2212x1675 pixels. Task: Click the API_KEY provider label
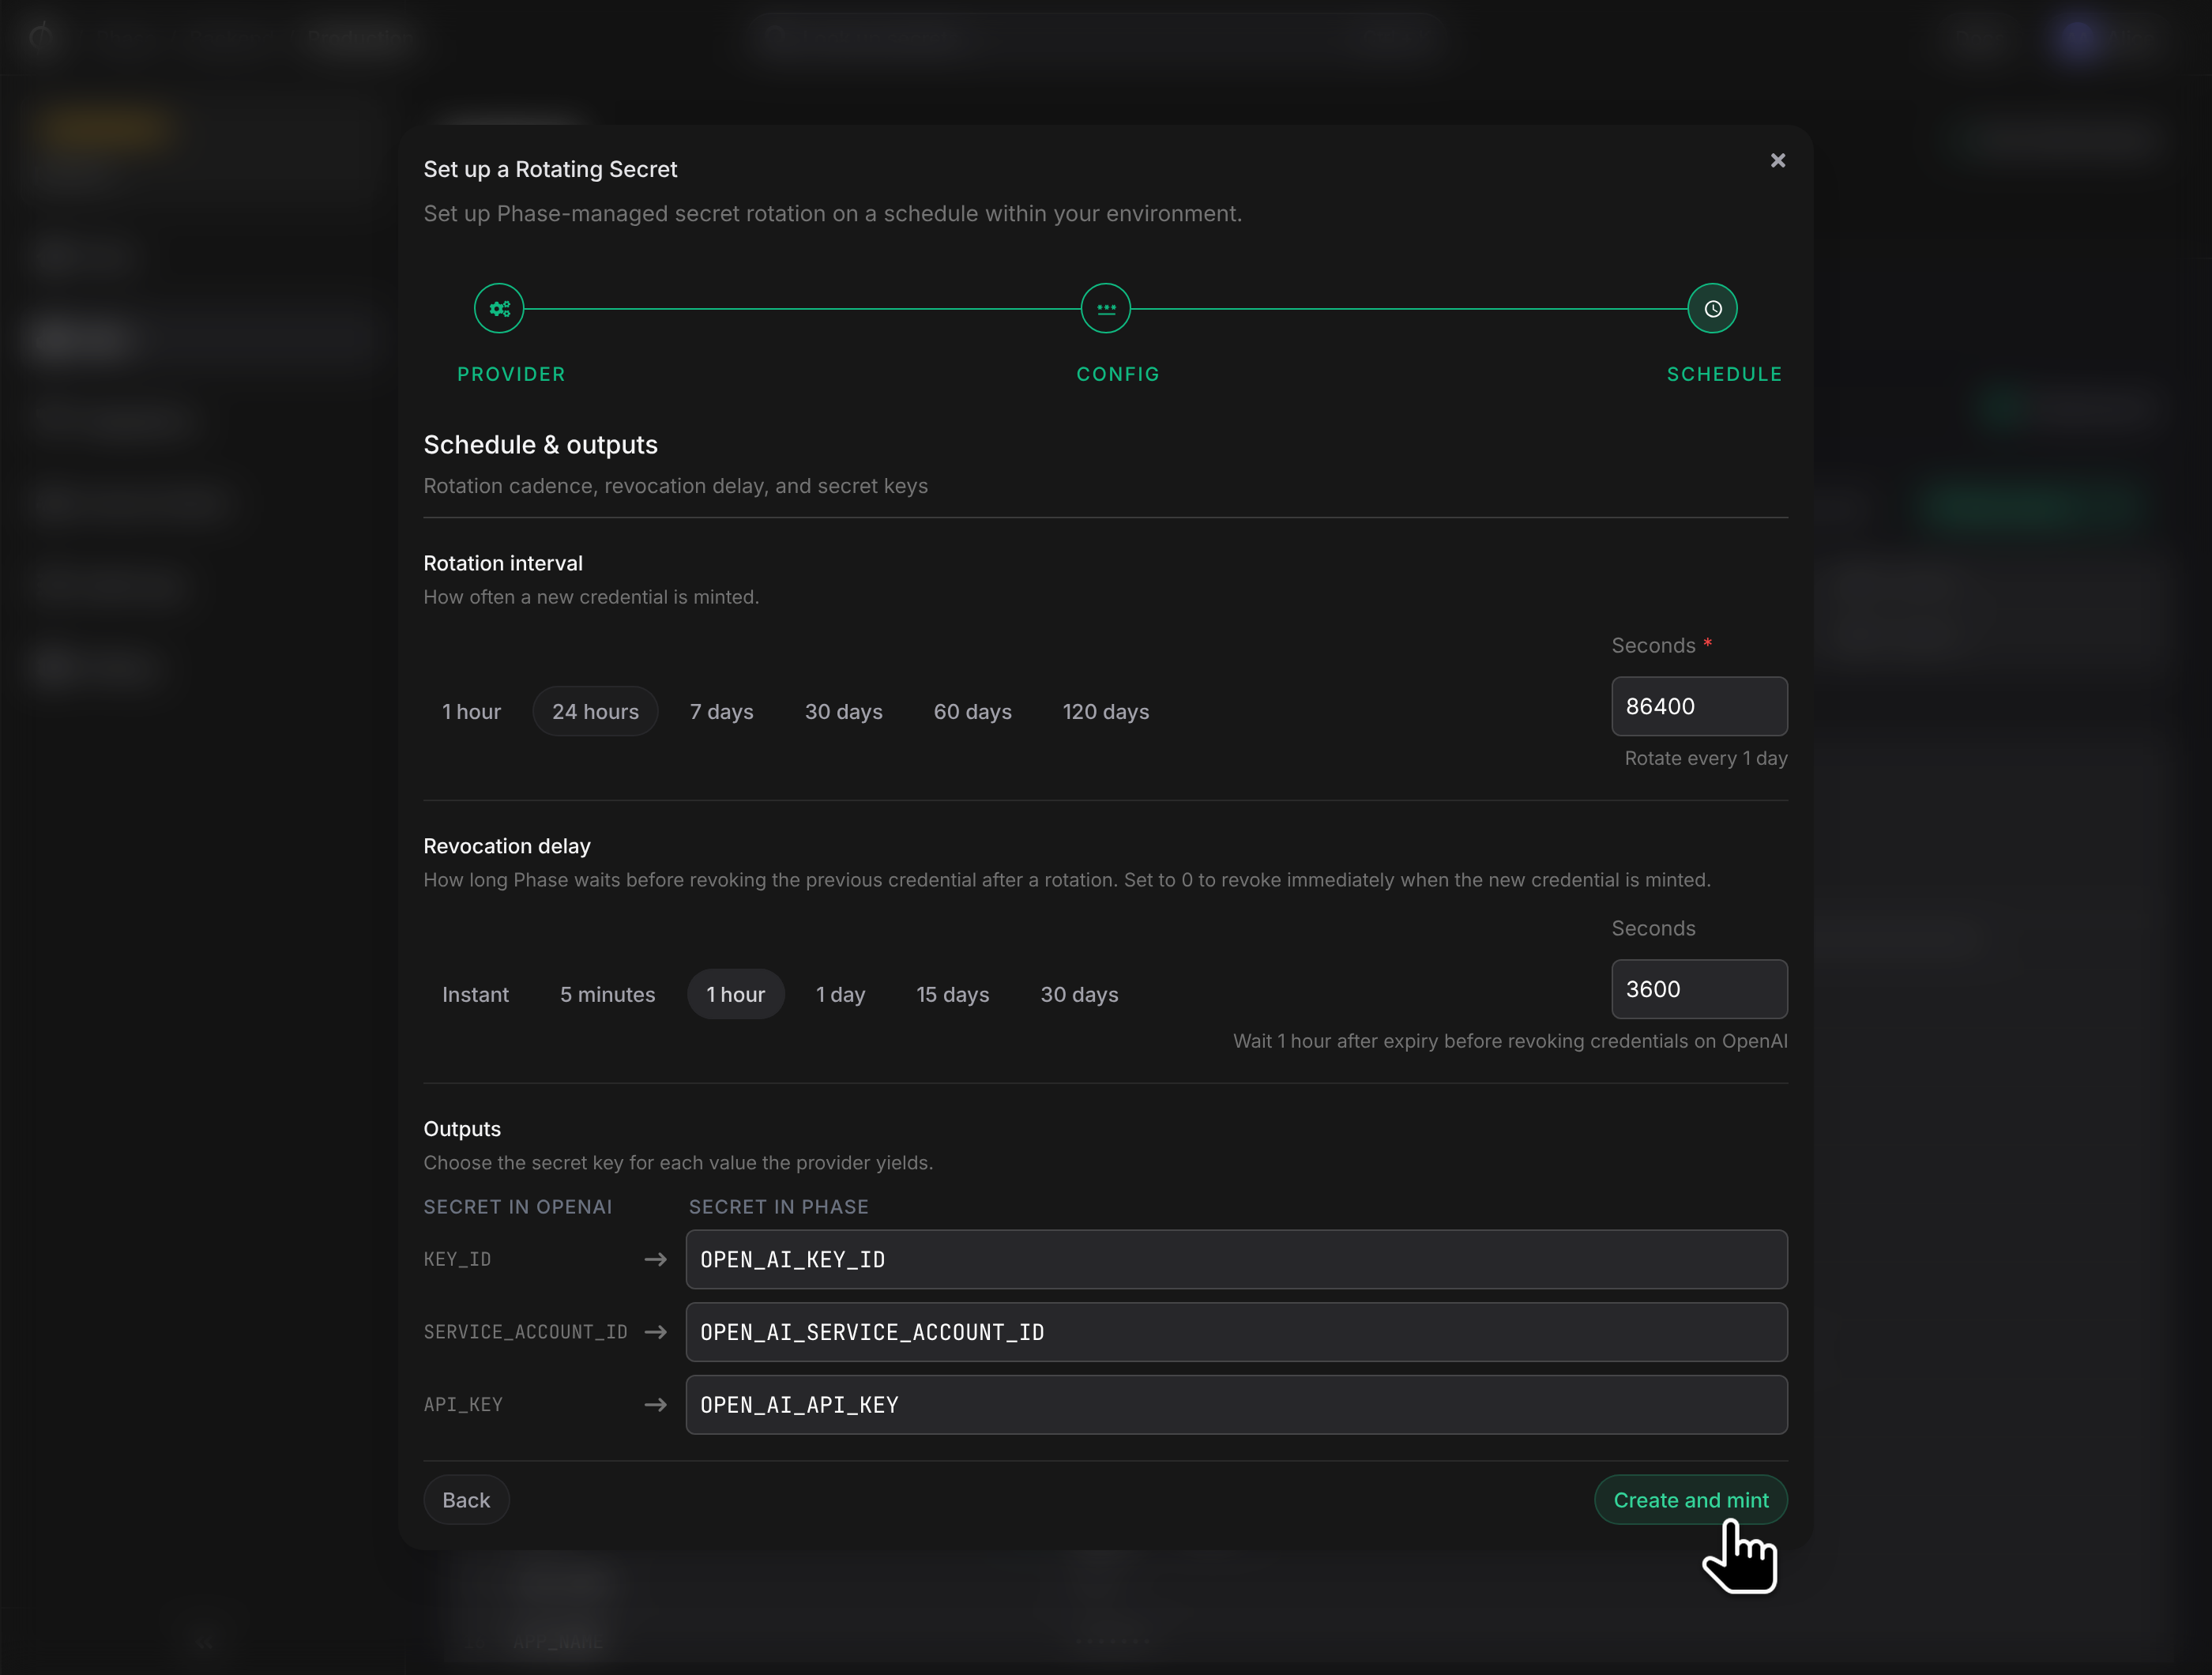tap(463, 1405)
